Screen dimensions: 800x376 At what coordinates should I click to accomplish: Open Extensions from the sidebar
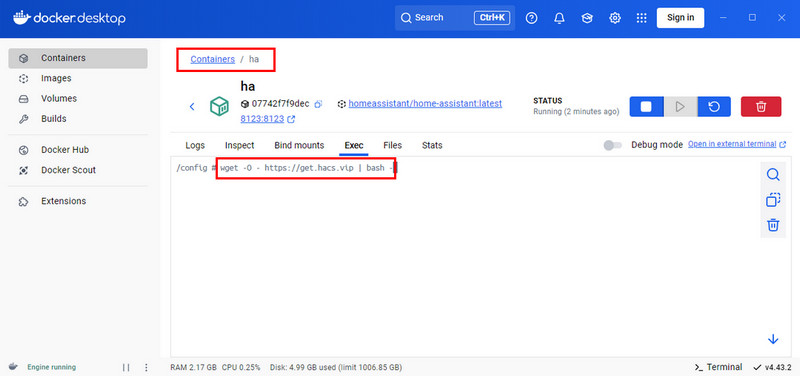(x=78, y=201)
